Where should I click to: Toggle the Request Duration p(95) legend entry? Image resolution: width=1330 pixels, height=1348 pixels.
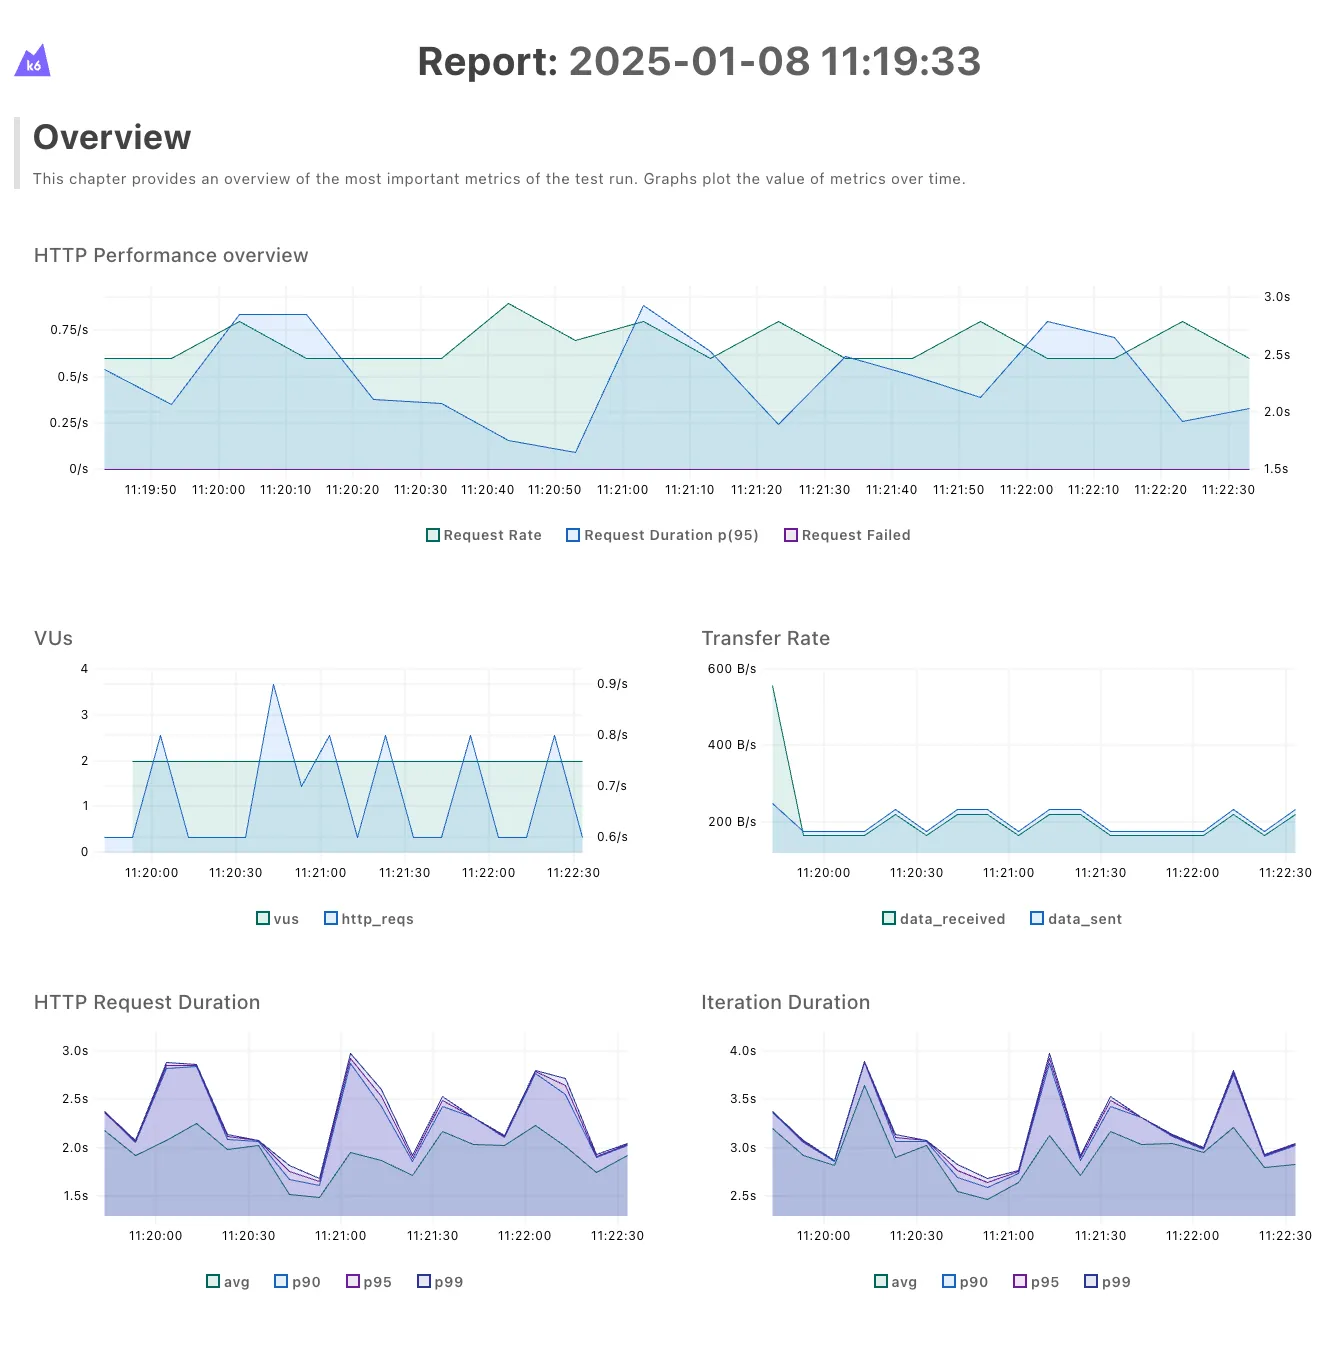(662, 535)
